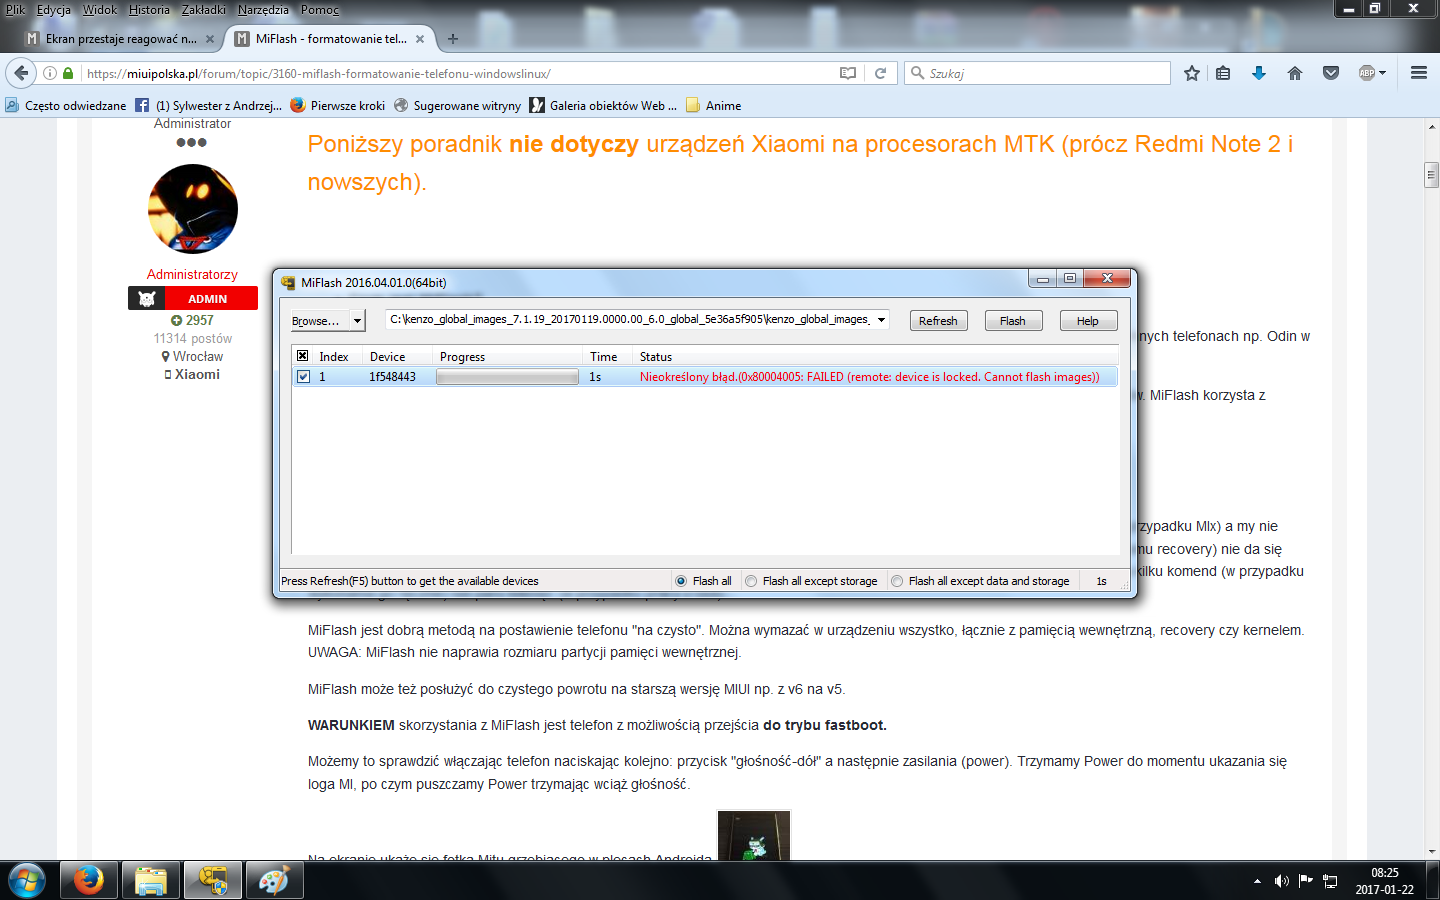
Task: Open Paint from the Windows taskbar
Action: [273, 881]
